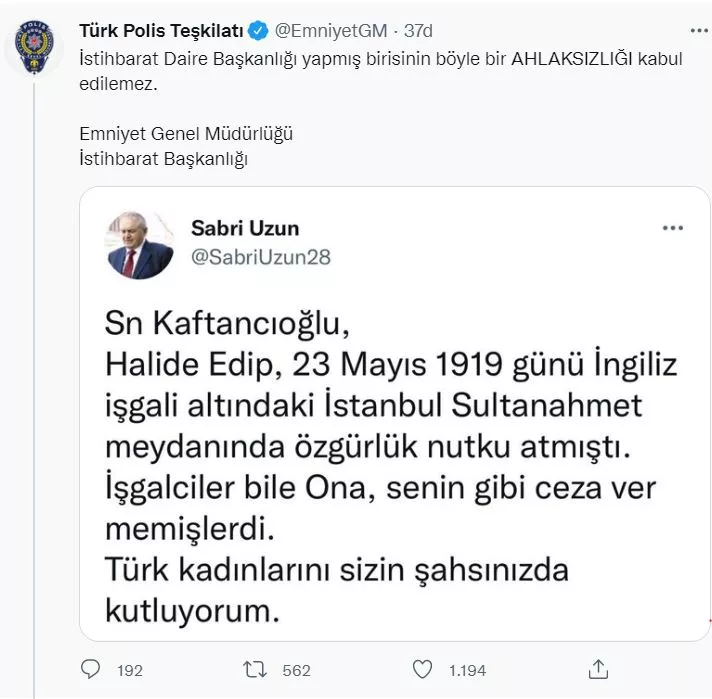Click the 'Türk kadınlarını sizin şahsınızda' line
This screenshot has height=699, width=712.
click(336, 569)
